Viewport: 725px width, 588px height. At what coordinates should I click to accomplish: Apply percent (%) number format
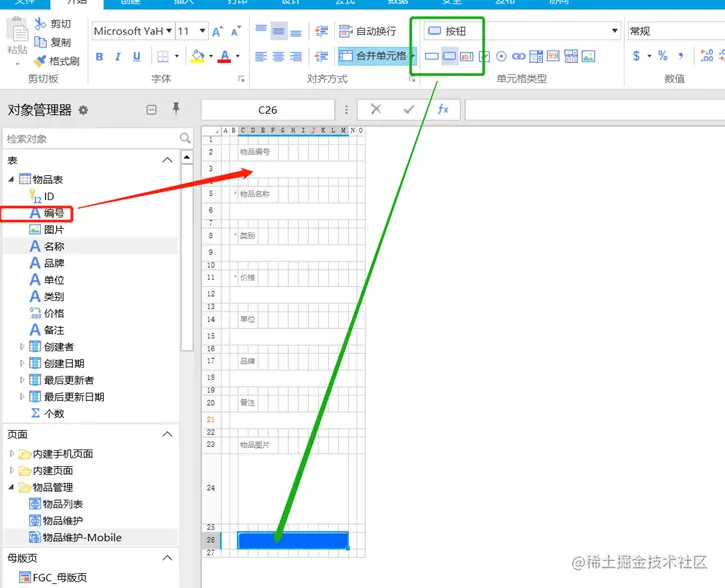point(663,56)
